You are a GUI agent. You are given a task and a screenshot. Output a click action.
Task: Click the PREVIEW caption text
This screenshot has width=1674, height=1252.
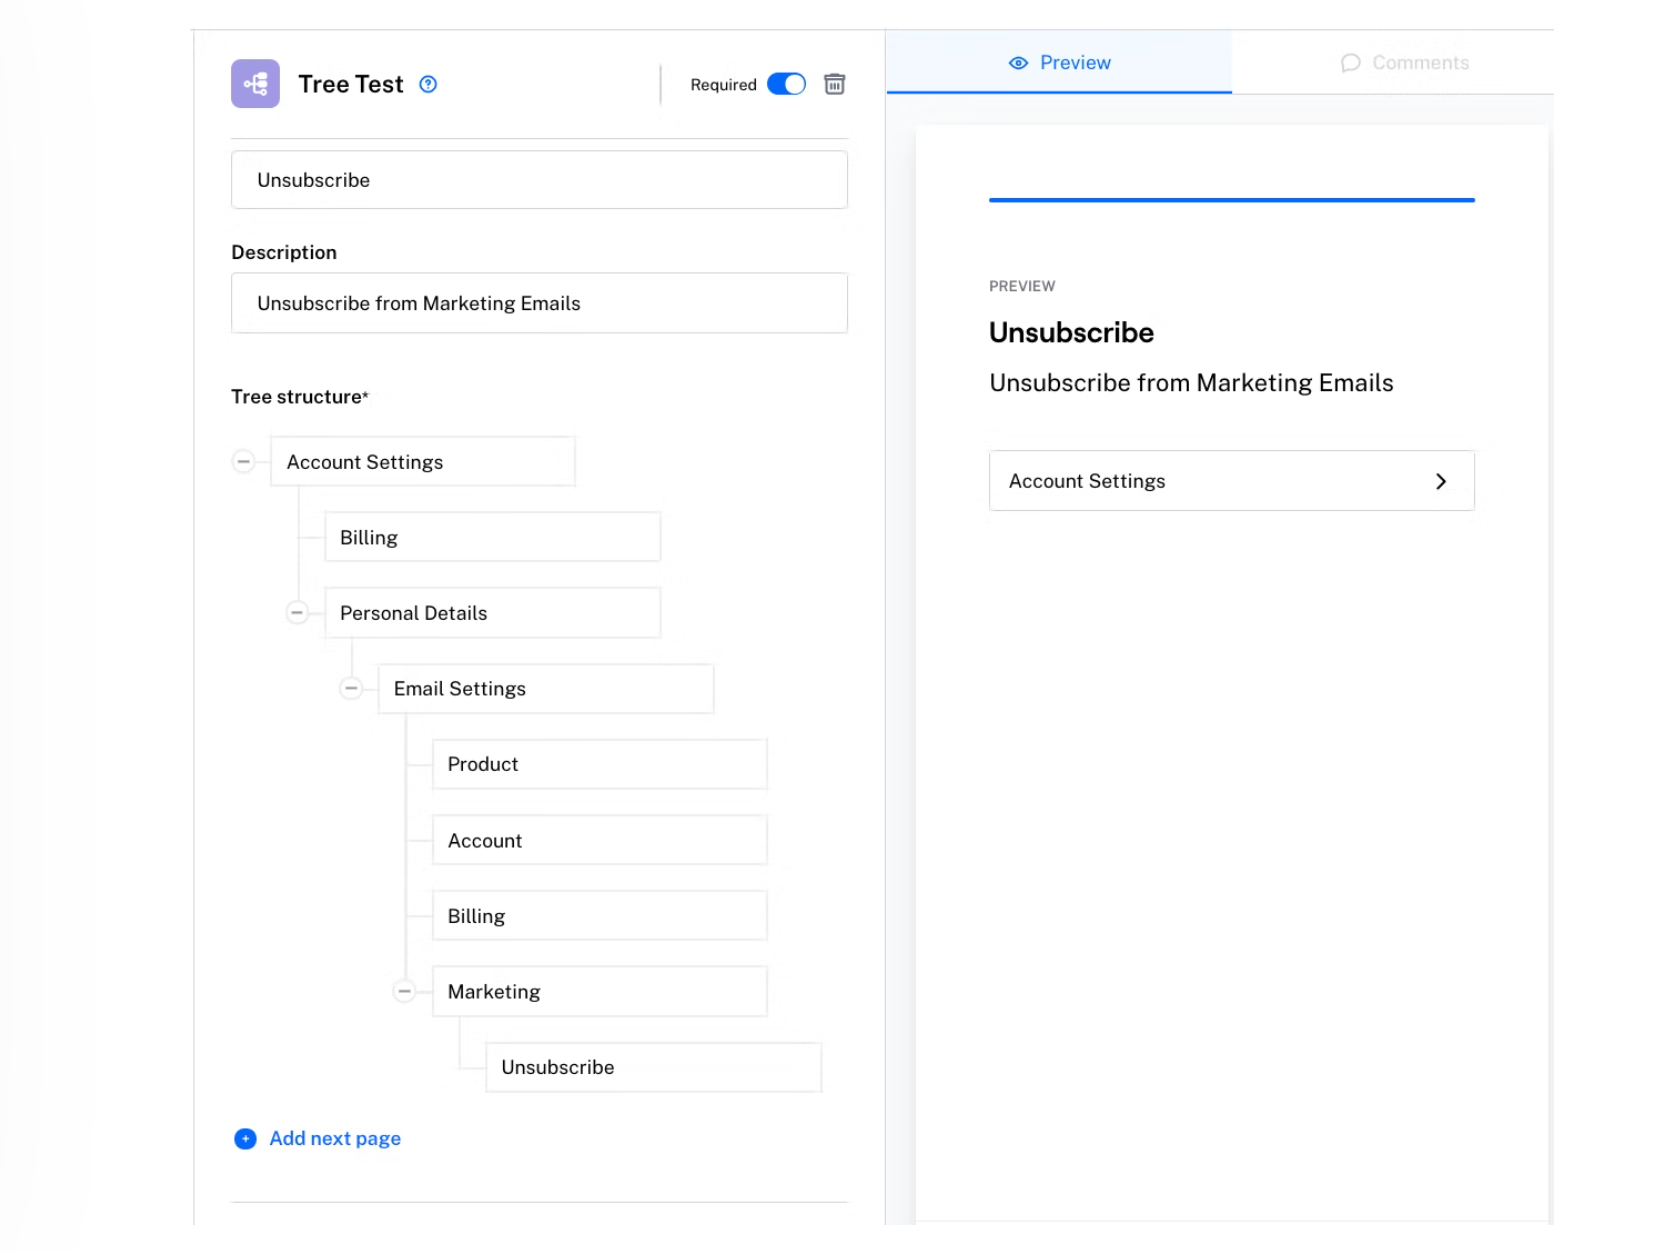(1022, 286)
